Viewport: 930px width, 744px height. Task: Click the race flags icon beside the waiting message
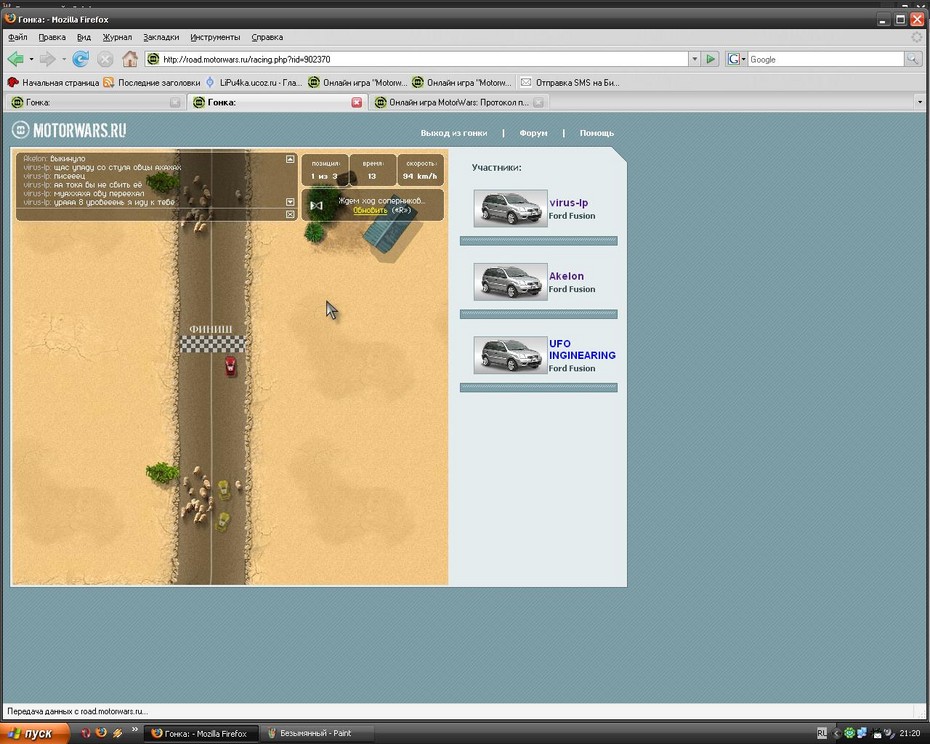[317, 205]
